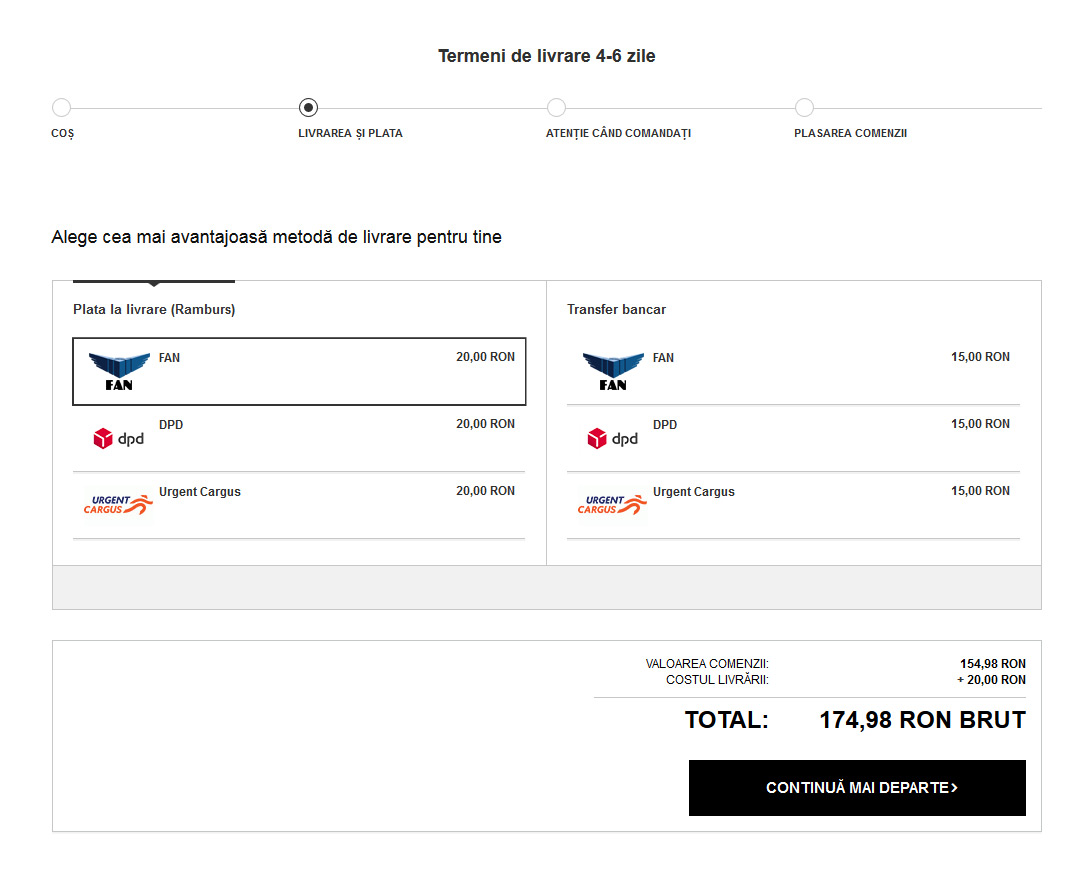Click the PLASAREA COMENZII step label
Screen dimensions: 1079x882
click(850, 134)
